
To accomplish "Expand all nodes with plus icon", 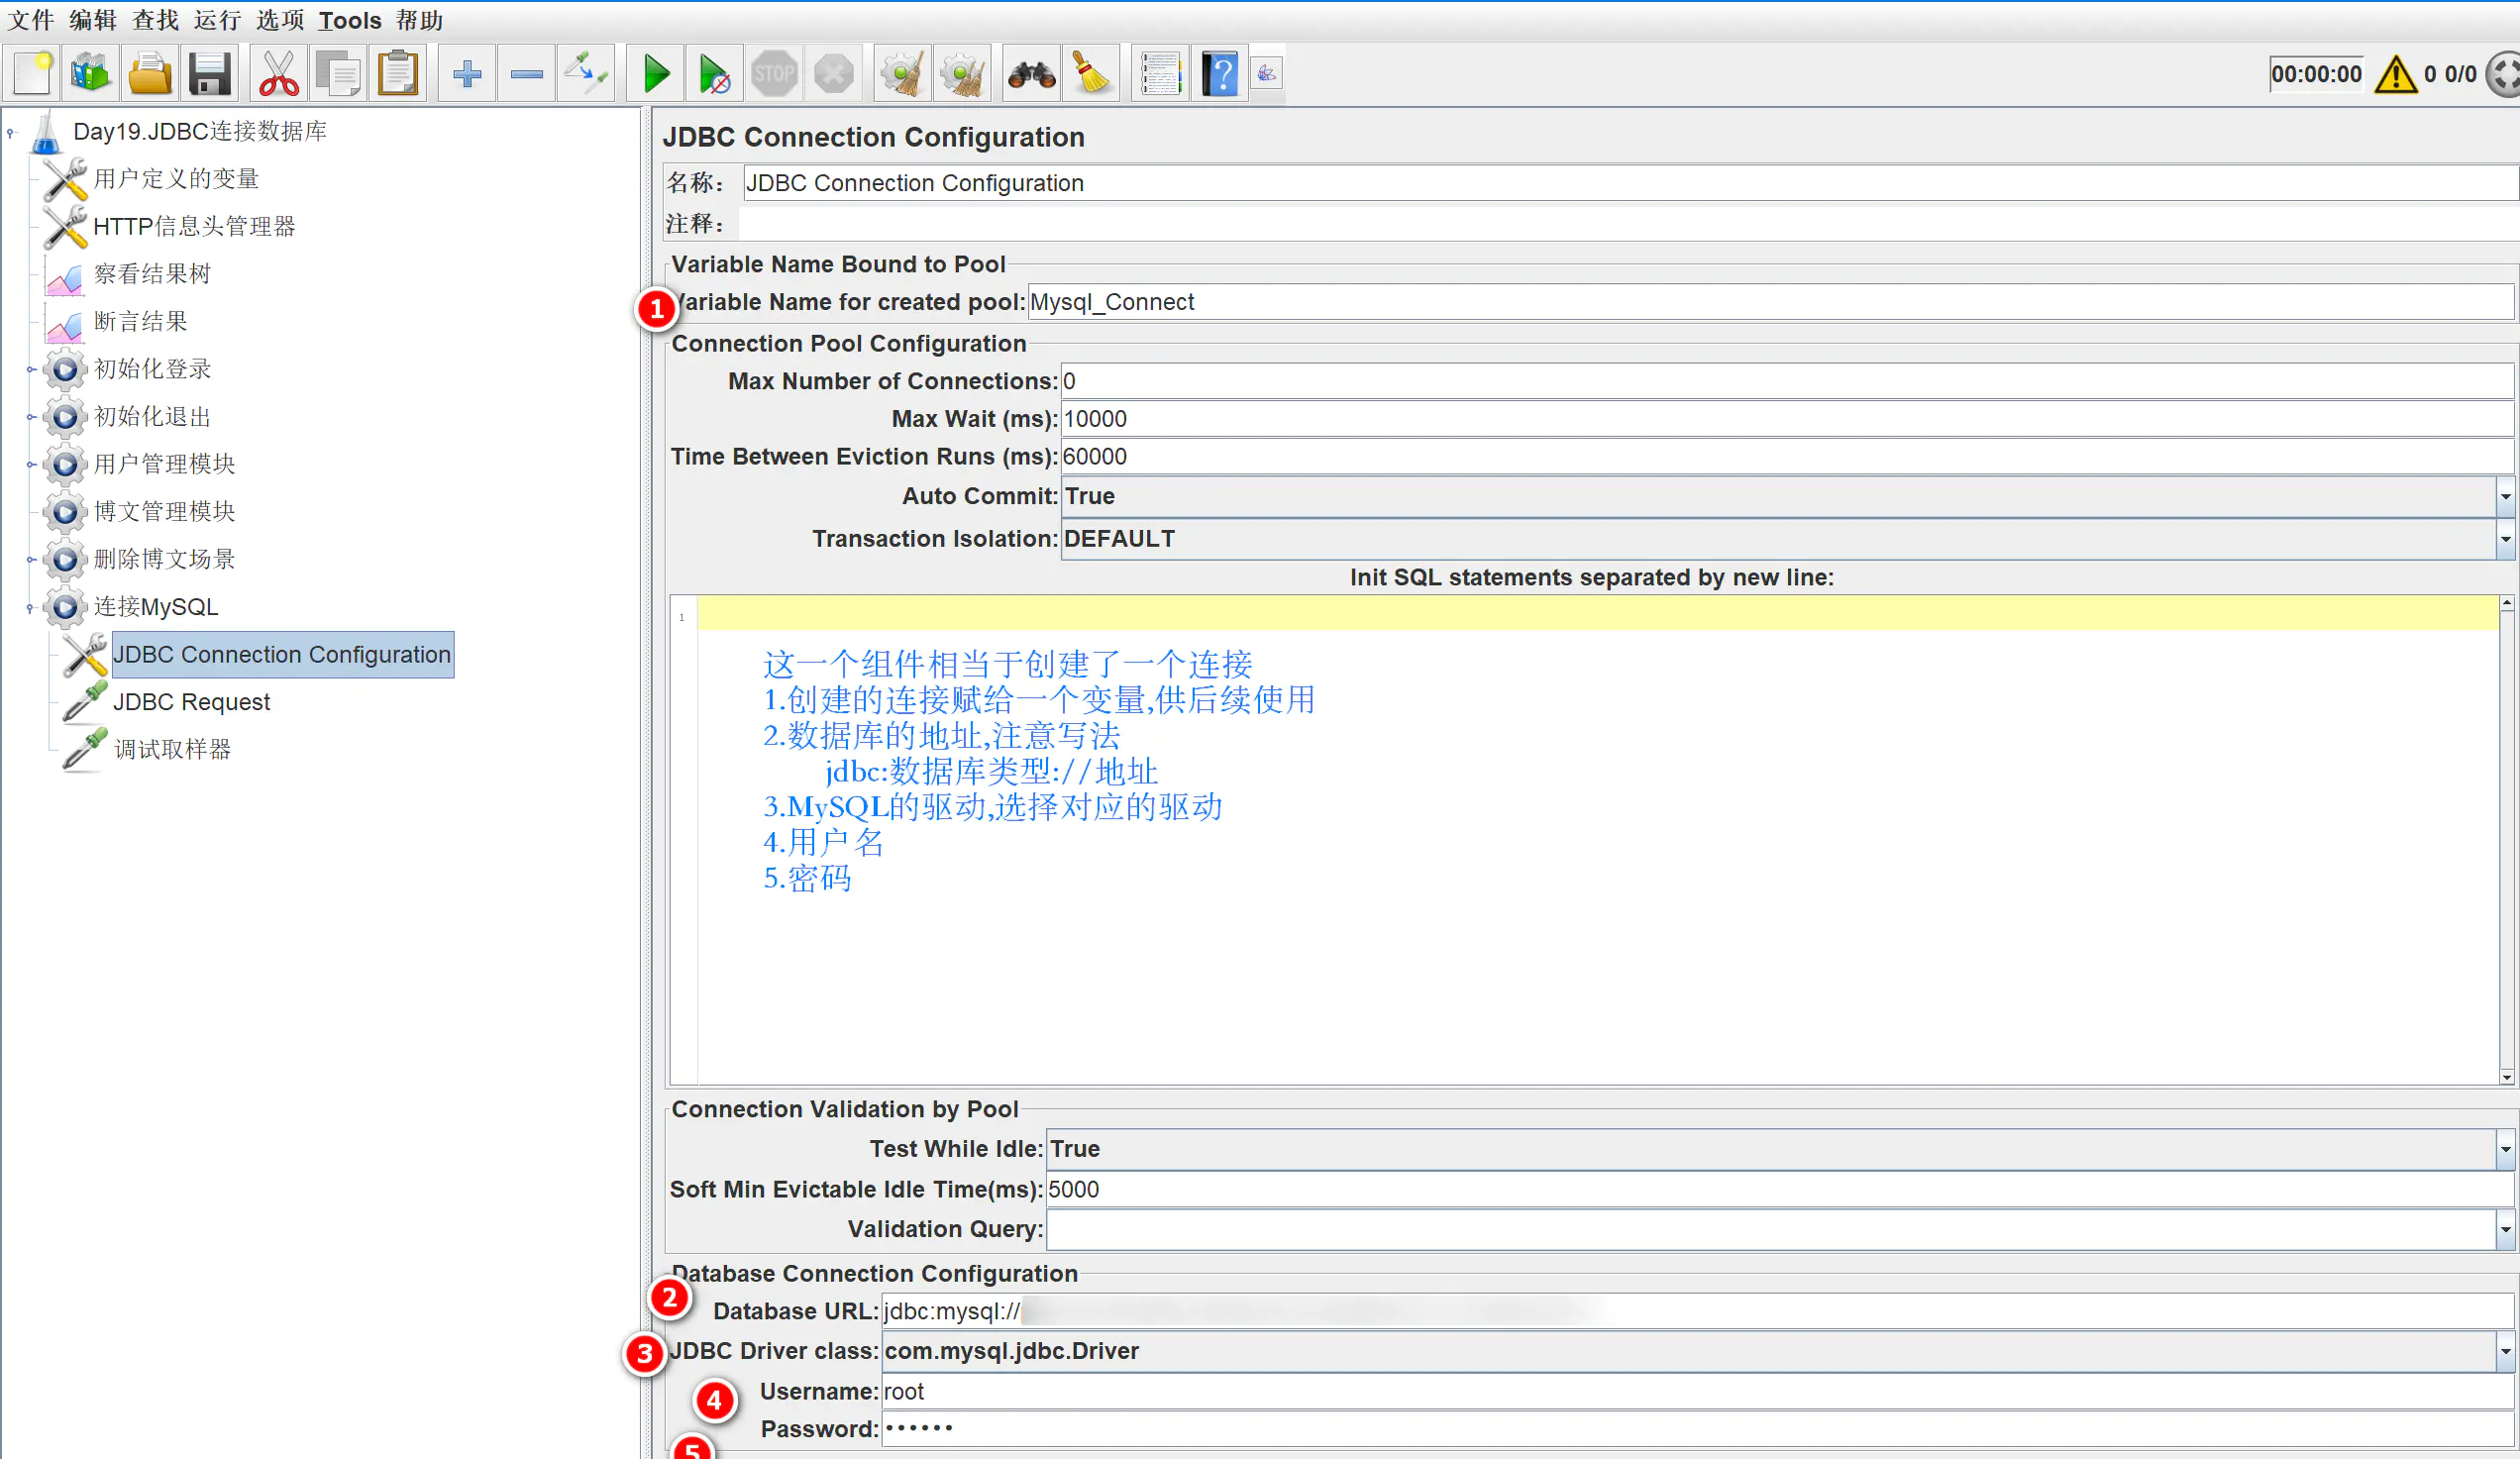I will point(467,74).
